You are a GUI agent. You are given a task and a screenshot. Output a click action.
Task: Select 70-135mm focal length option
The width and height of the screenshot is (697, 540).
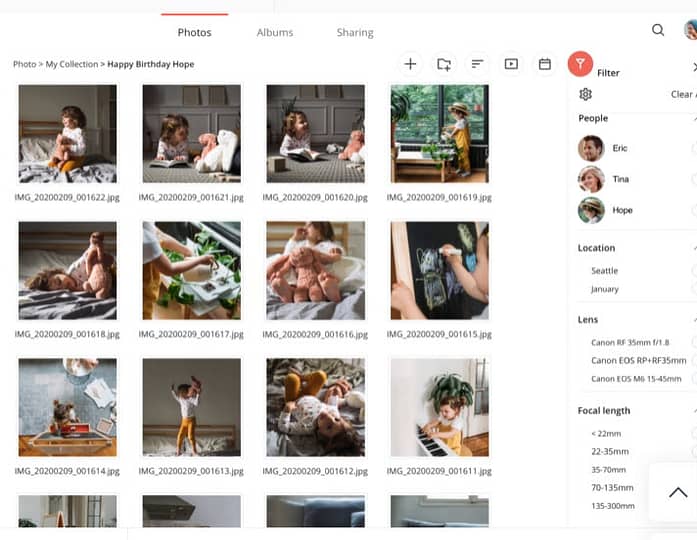coord(612,488)
